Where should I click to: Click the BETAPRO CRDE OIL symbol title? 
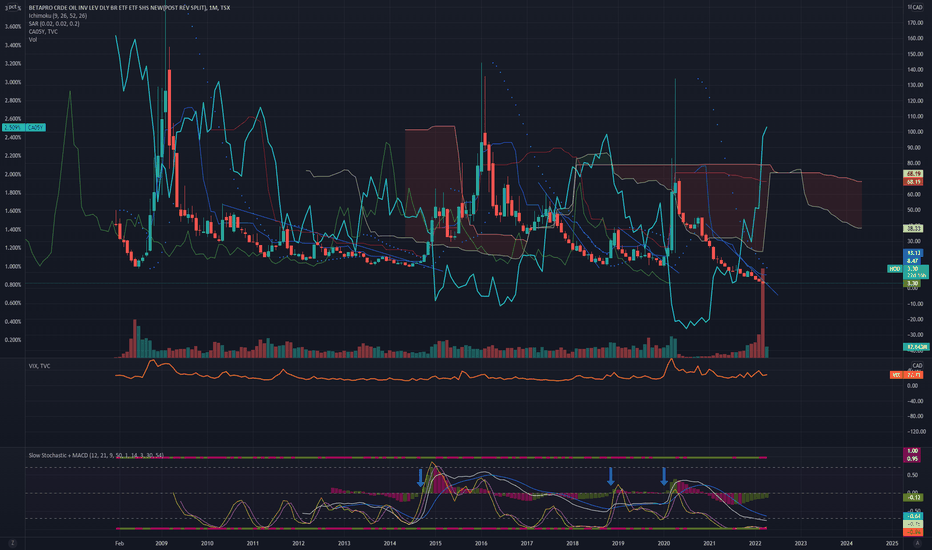pos(129,8)
